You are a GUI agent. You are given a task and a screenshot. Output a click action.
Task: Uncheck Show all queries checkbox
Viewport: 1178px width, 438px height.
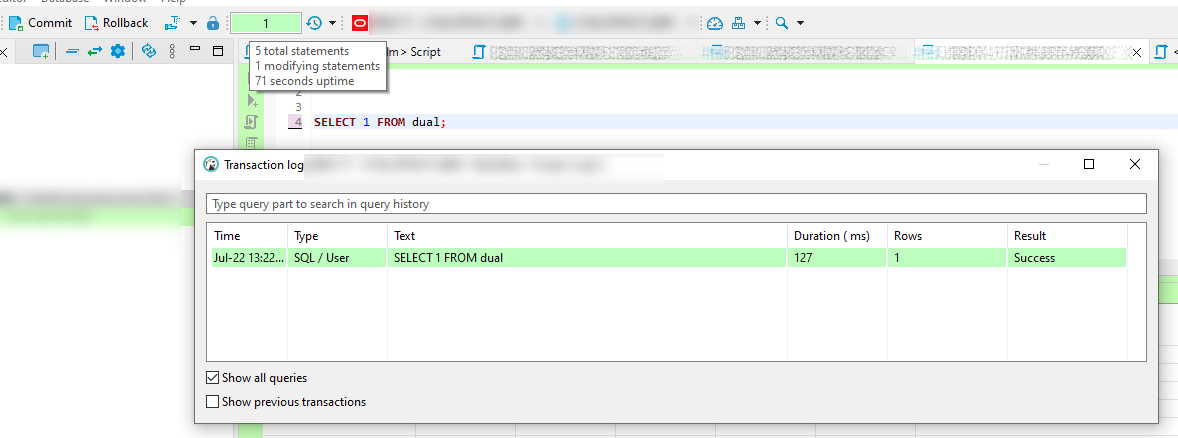(x=213, y=378)
